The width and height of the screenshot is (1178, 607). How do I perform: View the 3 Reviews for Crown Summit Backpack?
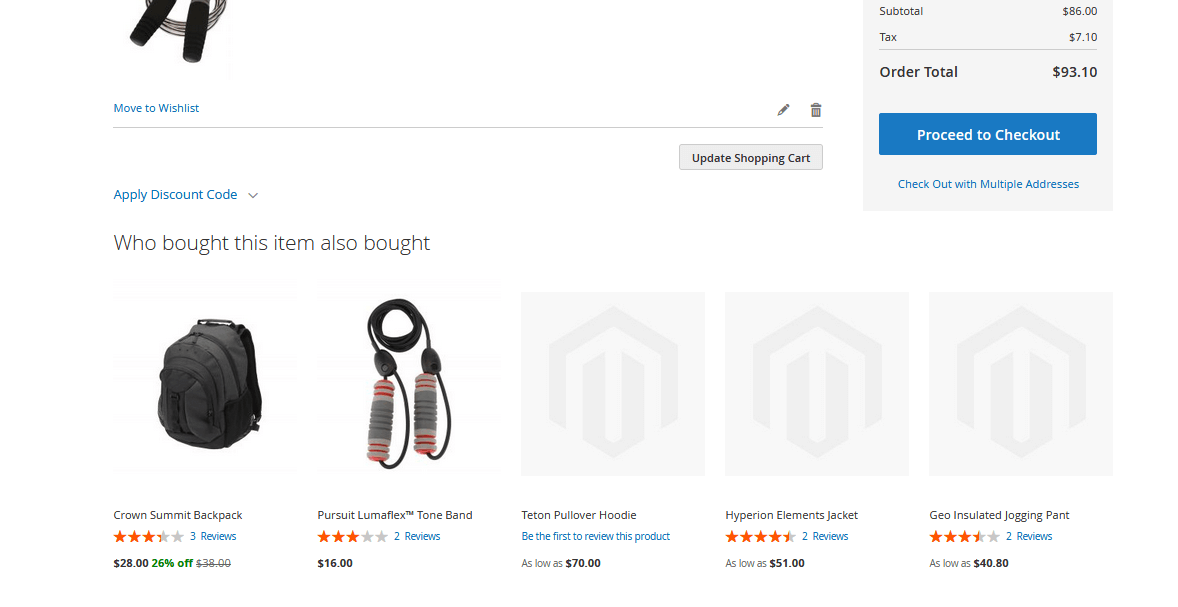[x=213, y=536]
